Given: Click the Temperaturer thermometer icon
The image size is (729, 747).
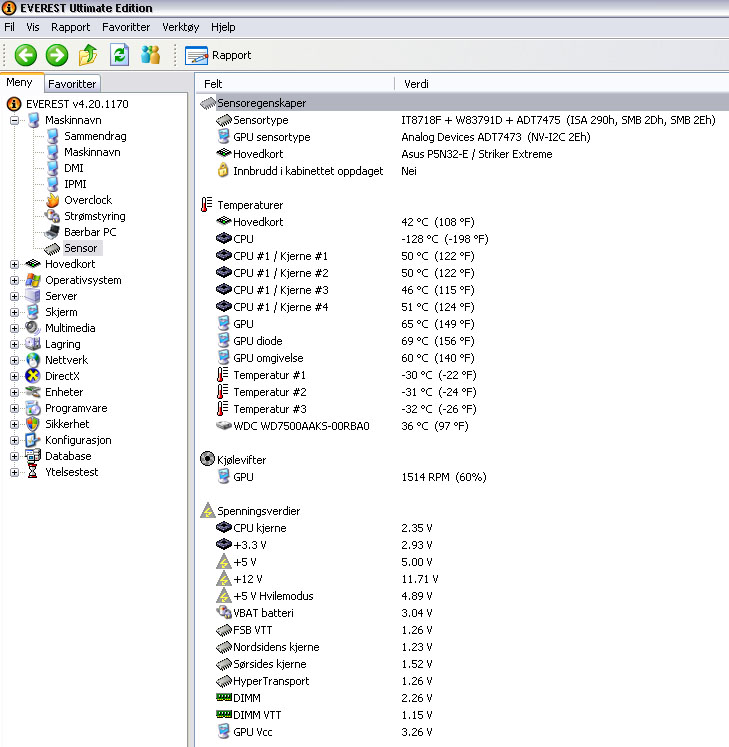Looking at the screenshot, I should [206, 205].
